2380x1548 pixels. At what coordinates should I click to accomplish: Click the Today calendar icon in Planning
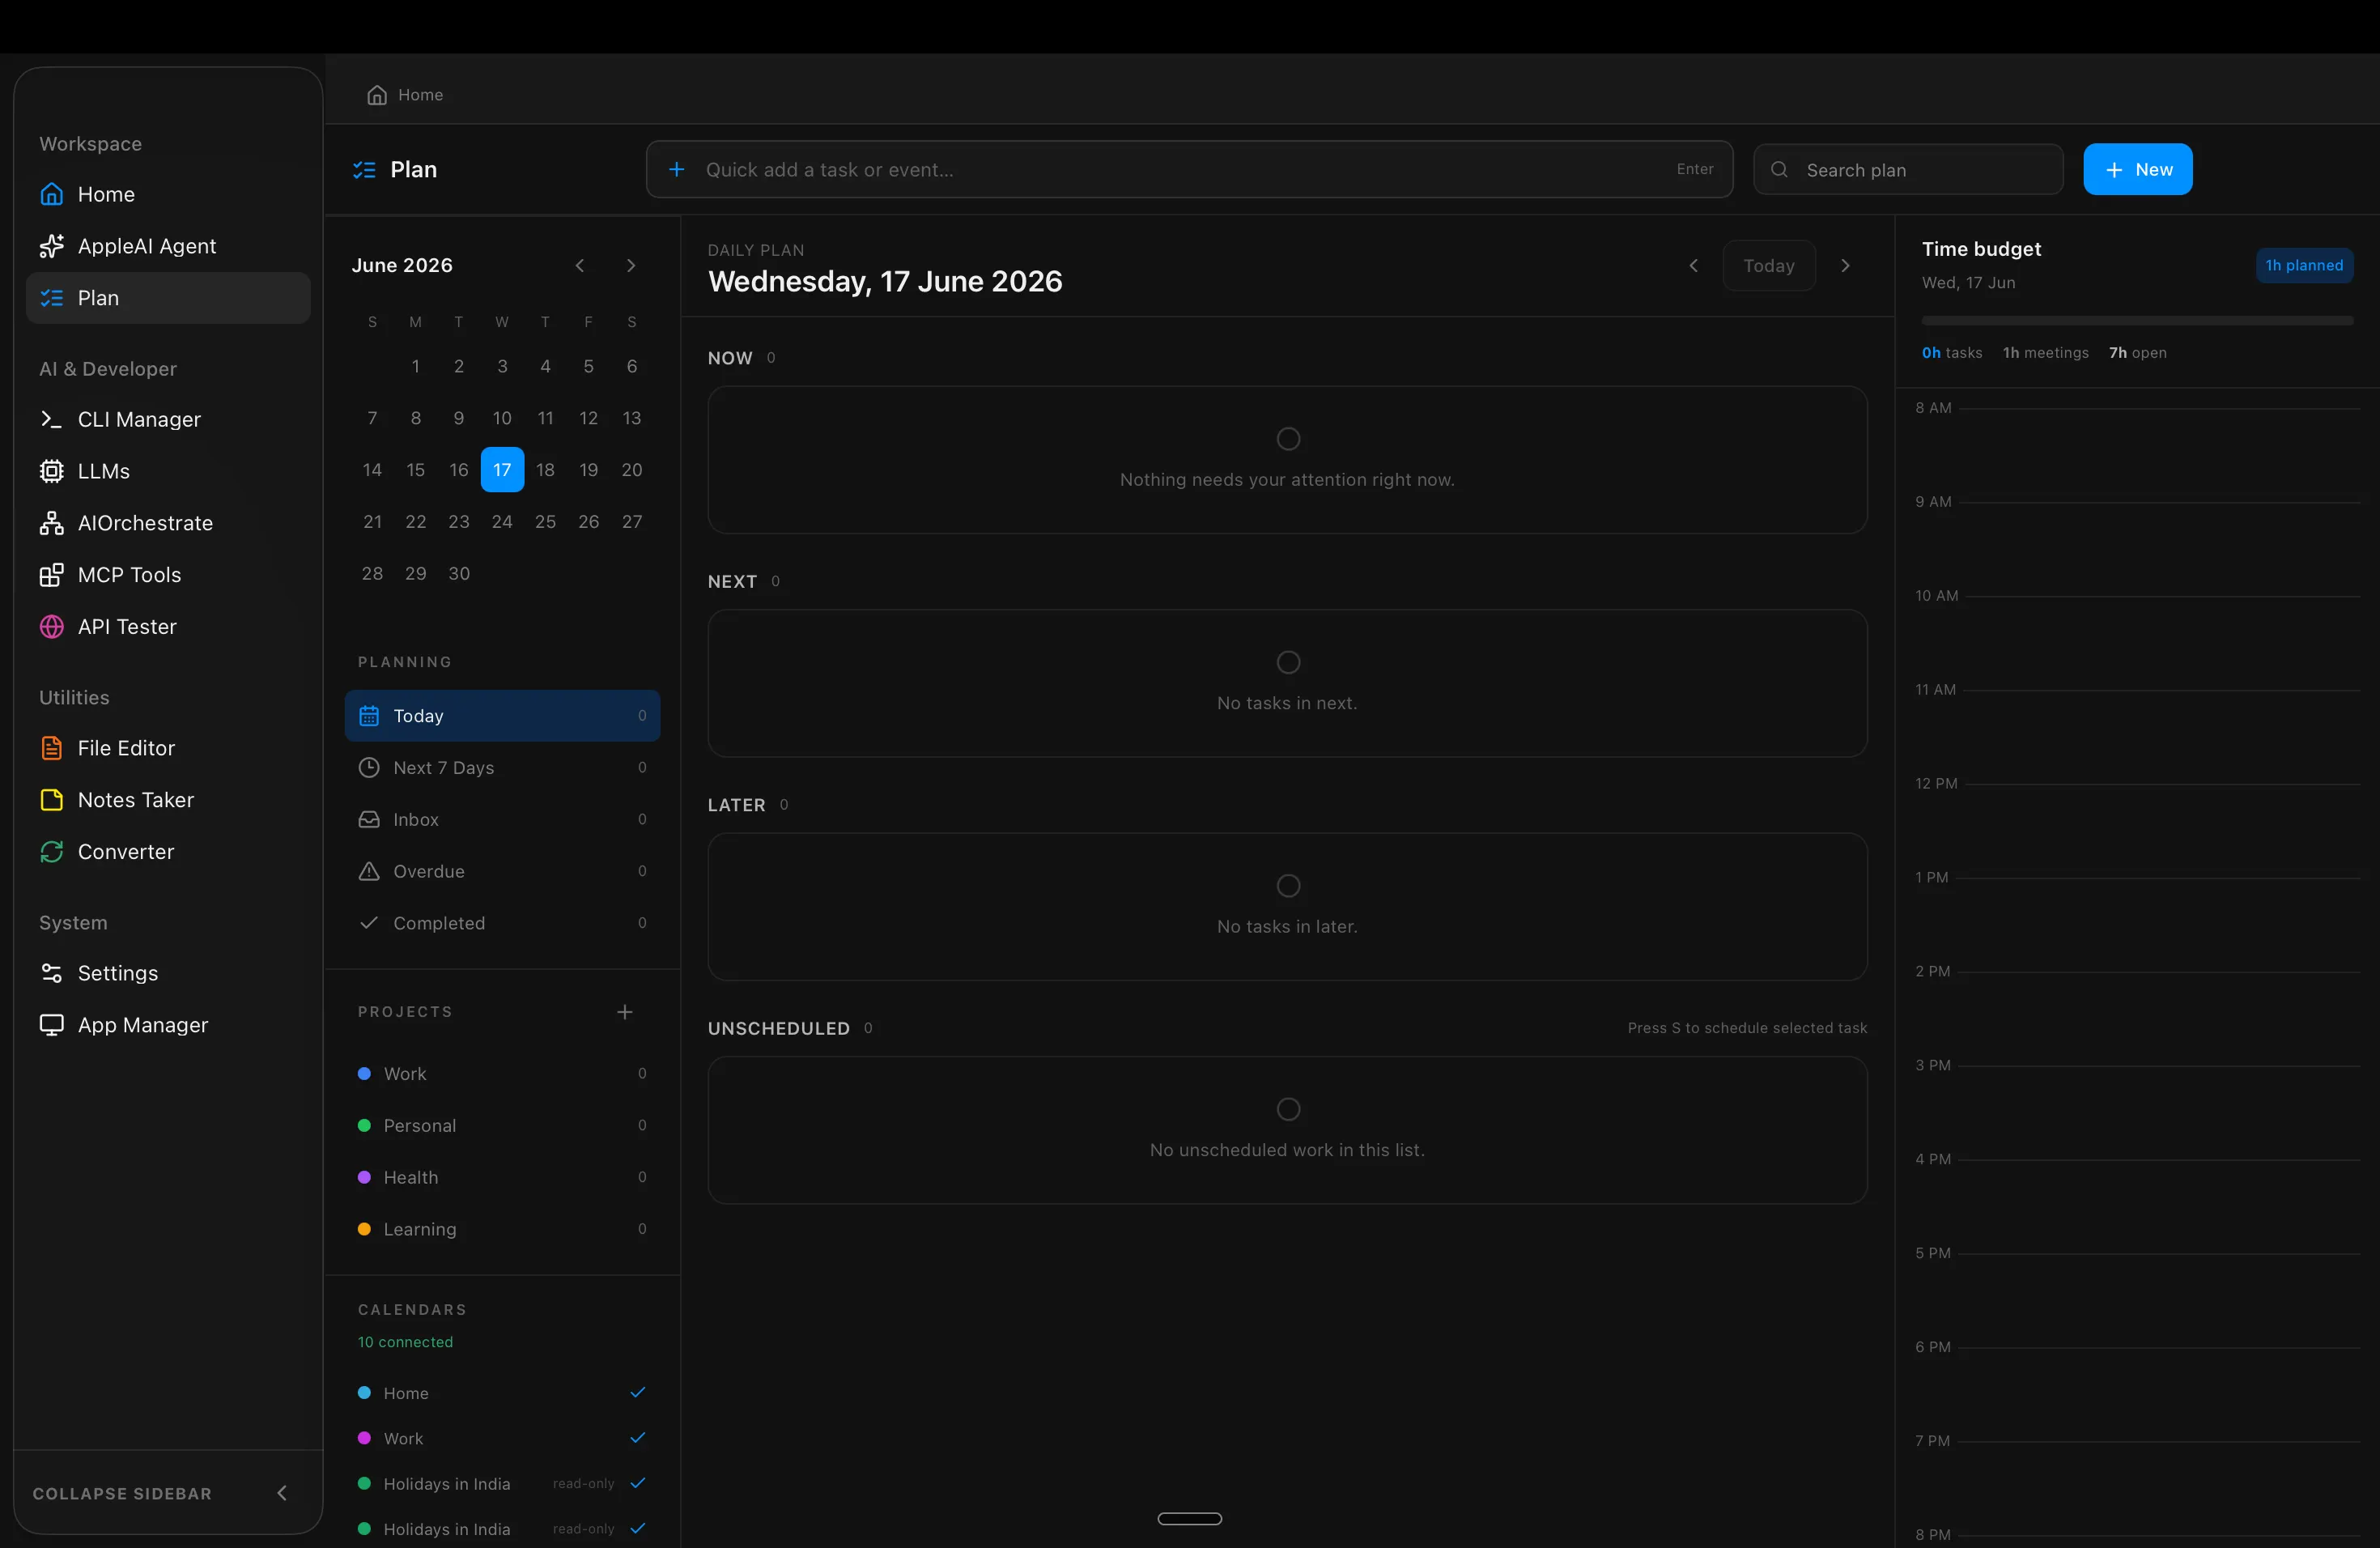point(369,716)
